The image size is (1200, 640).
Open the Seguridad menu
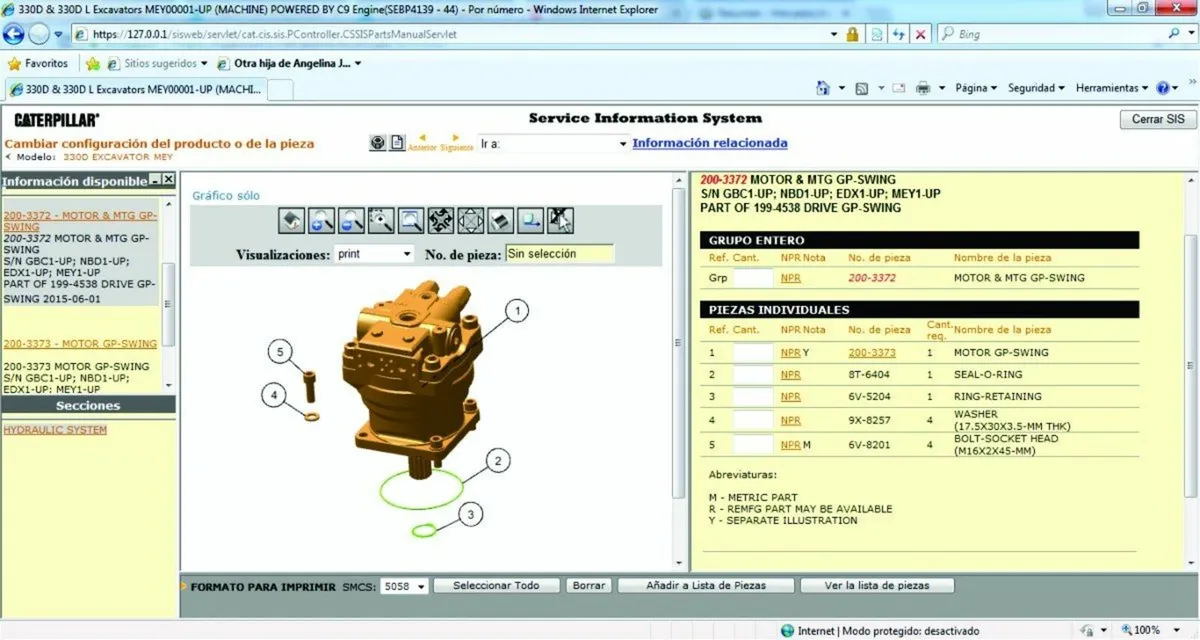[x=1036, y=88]
